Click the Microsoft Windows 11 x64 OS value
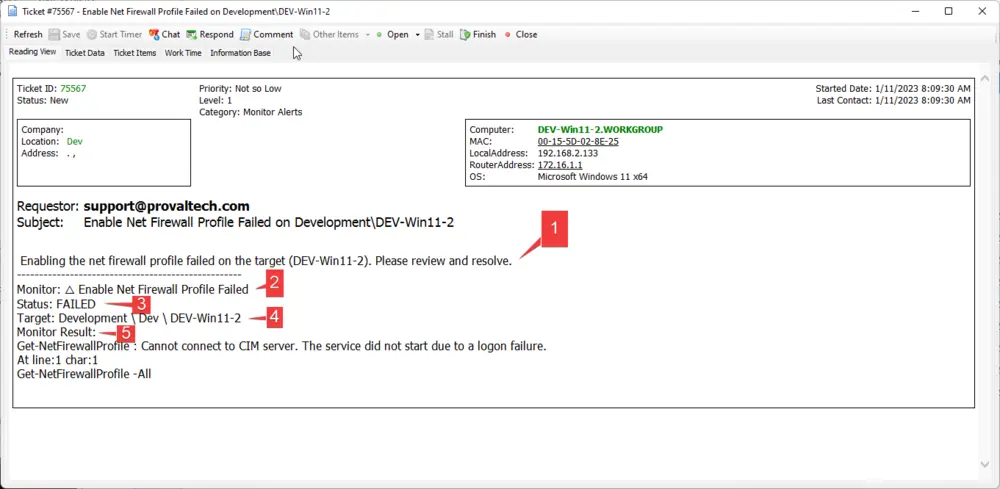The width and height of the screenshot is (1000, 489). coord(592,177)
